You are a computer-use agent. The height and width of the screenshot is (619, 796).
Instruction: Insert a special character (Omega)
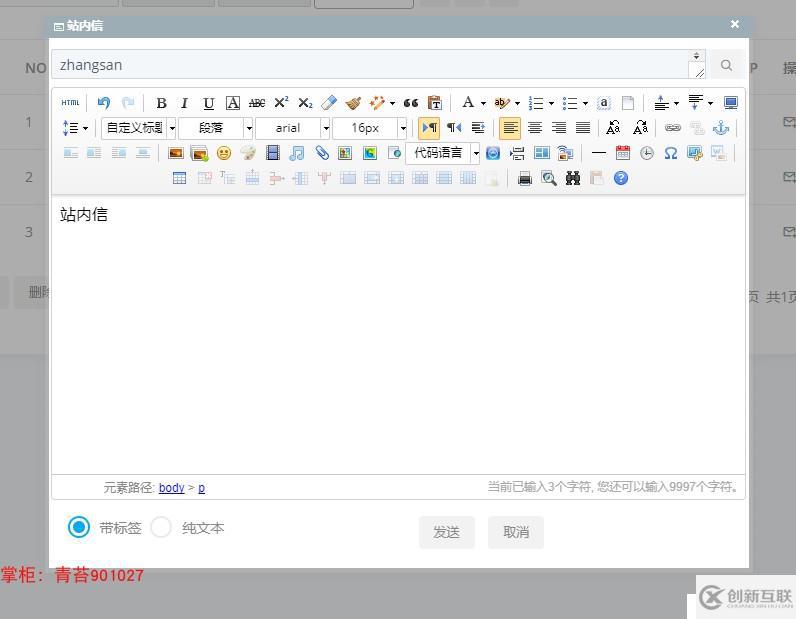tap(671, 153)
